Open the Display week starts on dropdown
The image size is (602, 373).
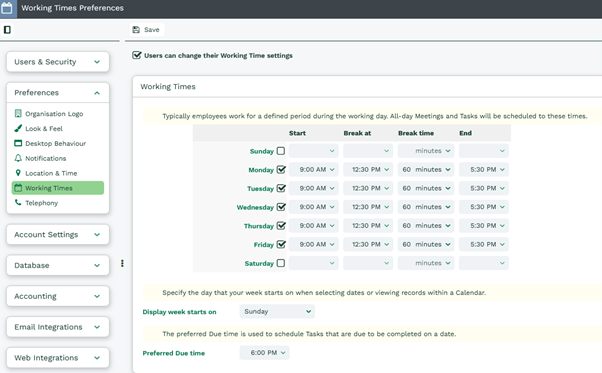tap(277, 311)
